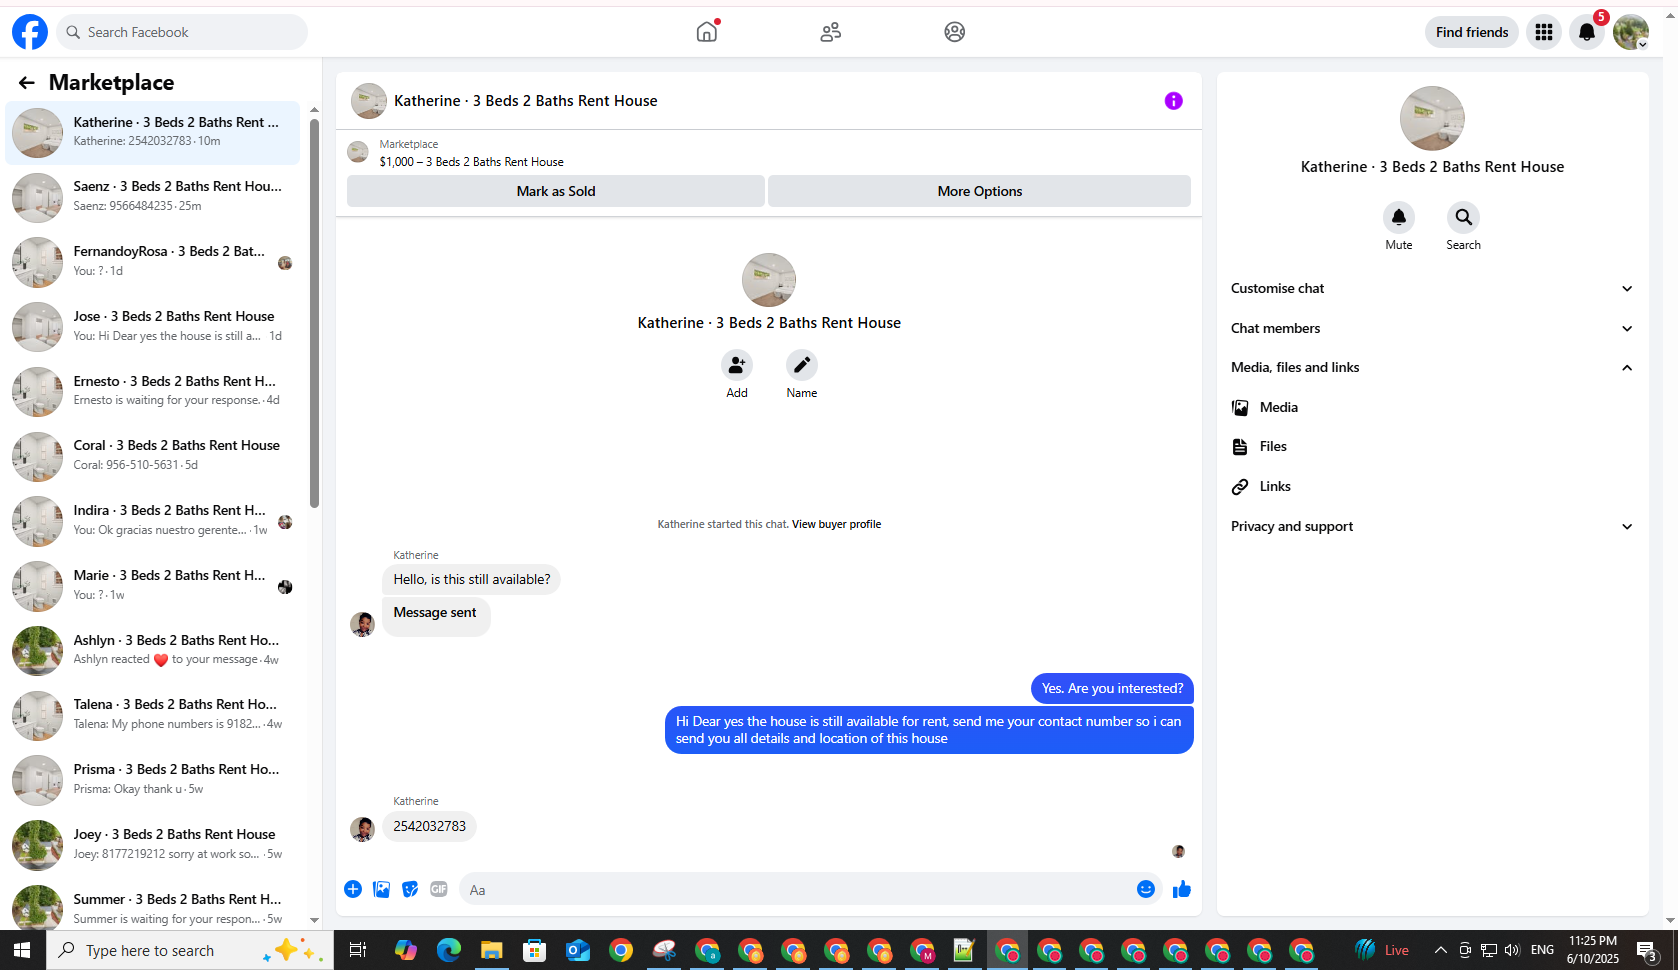Click the Add people icon
1678x970 pixels.
coord(737,365)
